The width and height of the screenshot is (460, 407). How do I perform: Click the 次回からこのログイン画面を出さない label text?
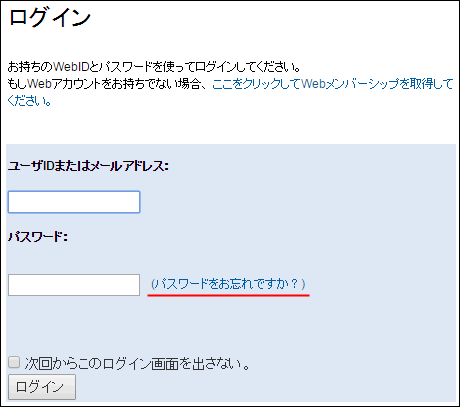[137, 364]
